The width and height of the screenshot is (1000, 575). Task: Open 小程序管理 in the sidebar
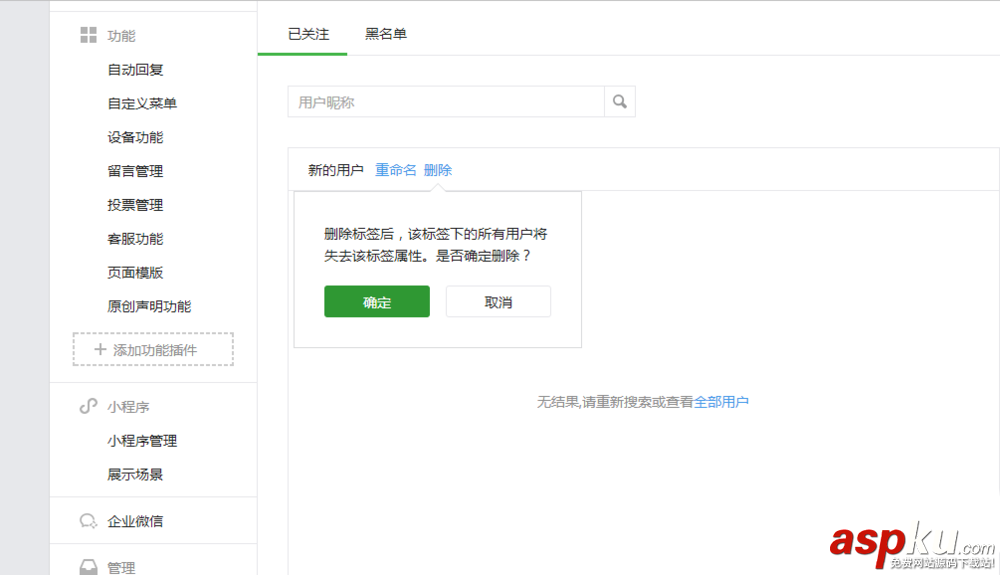[x=142, y=440]
